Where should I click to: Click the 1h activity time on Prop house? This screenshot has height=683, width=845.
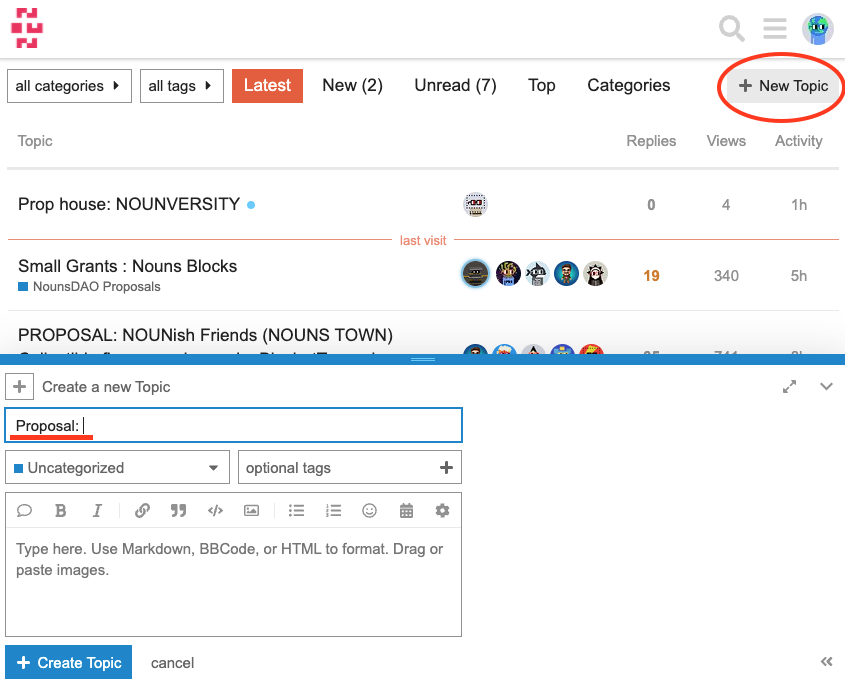[x=799, y=205]
